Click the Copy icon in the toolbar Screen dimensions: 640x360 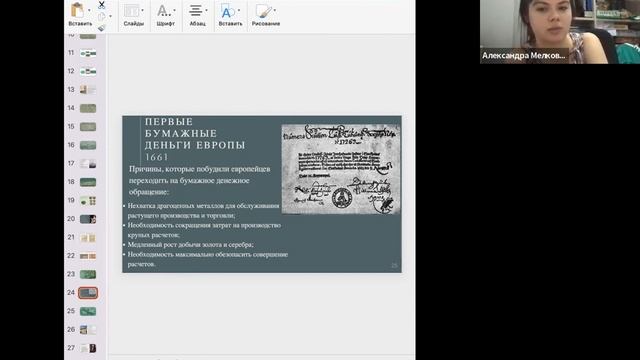[x=101, y=16]
